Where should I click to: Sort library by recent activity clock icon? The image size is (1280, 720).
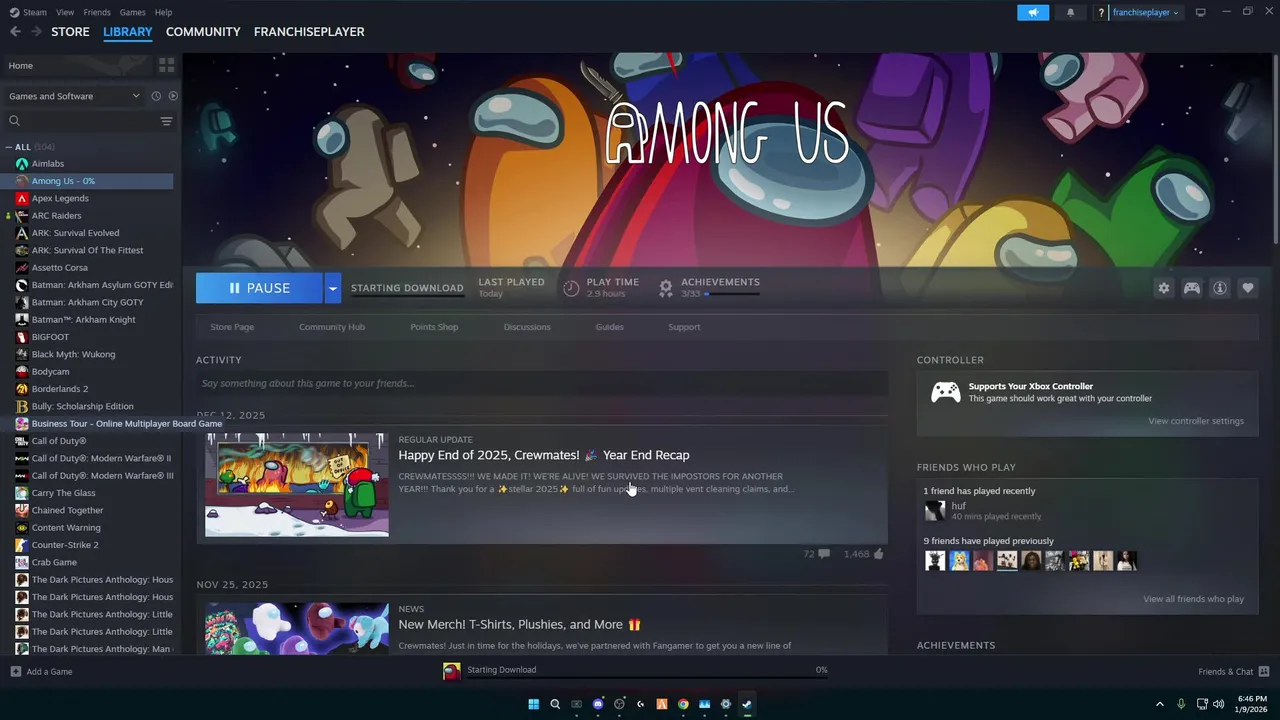(x=156, y=96)
